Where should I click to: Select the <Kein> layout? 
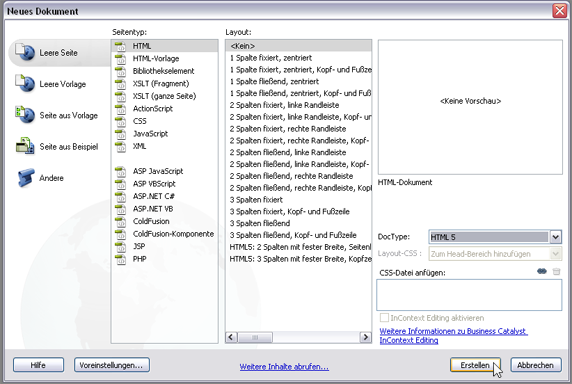click(298, 46)
